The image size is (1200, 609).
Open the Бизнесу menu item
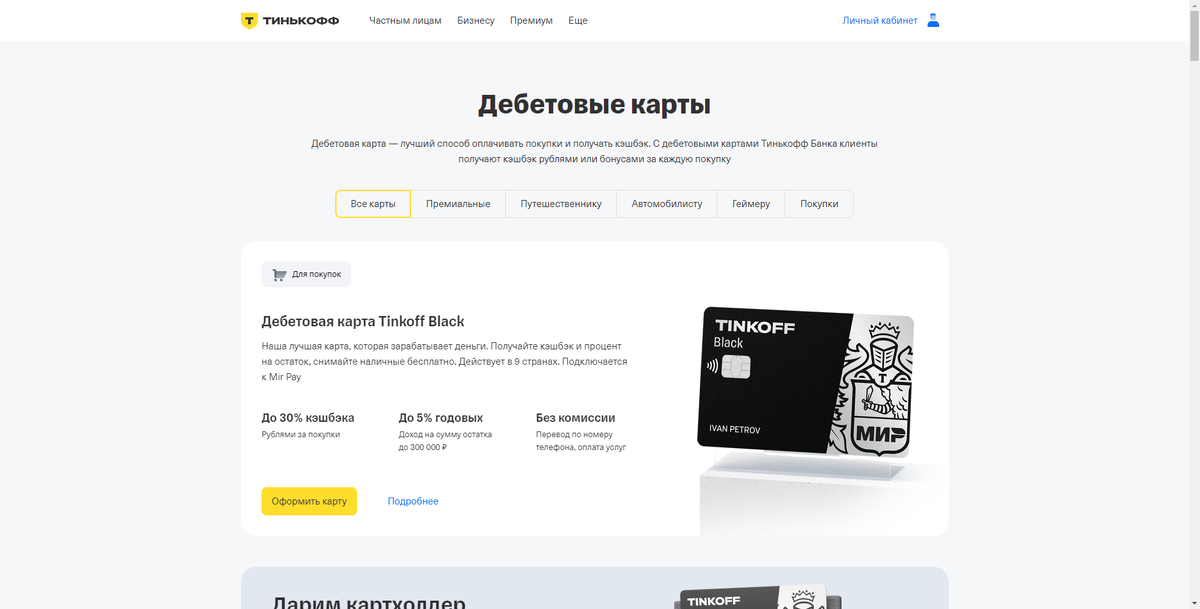(476, 20)
